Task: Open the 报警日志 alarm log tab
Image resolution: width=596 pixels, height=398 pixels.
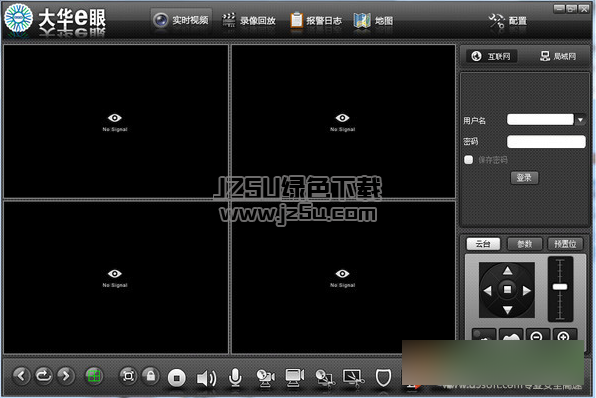Action: point(316,20)
